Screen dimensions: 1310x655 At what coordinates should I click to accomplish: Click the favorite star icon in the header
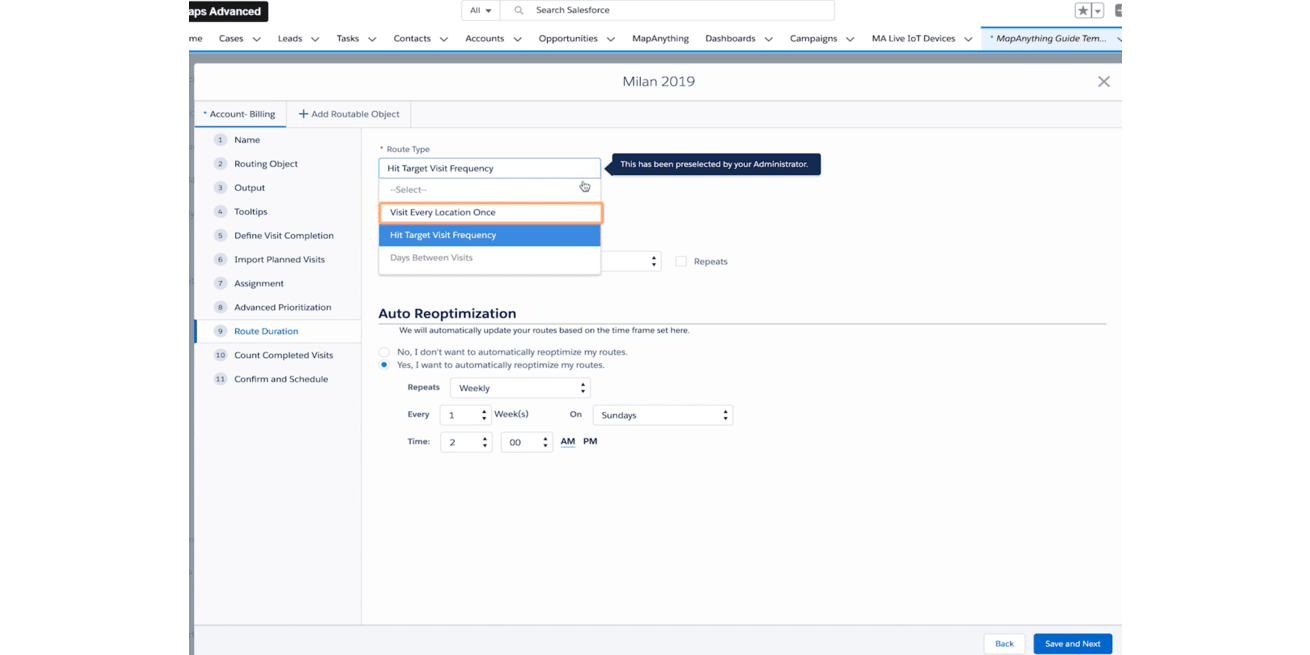[x=1081, y=10]
